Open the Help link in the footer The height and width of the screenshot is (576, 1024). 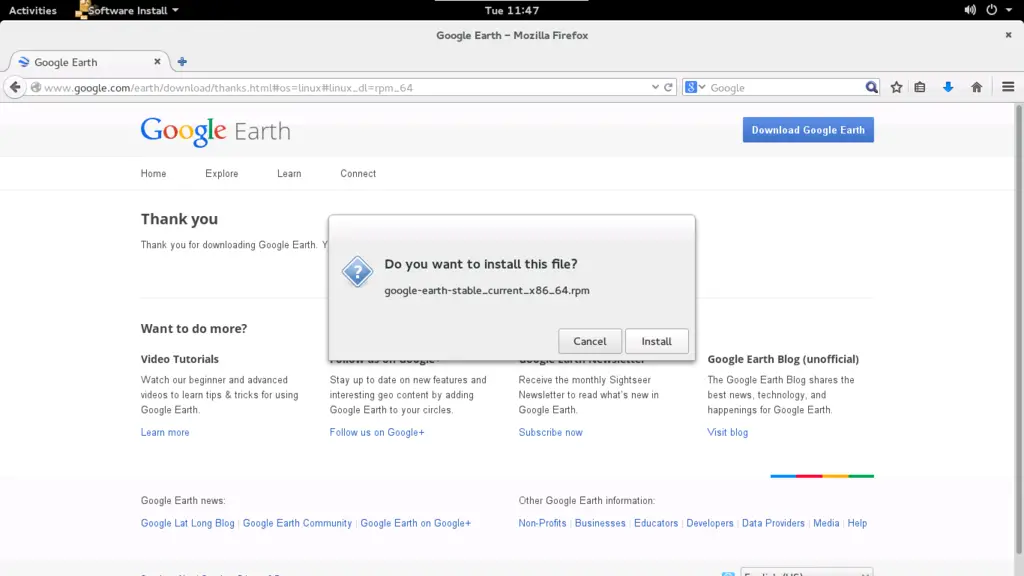[x=857, y=523]
